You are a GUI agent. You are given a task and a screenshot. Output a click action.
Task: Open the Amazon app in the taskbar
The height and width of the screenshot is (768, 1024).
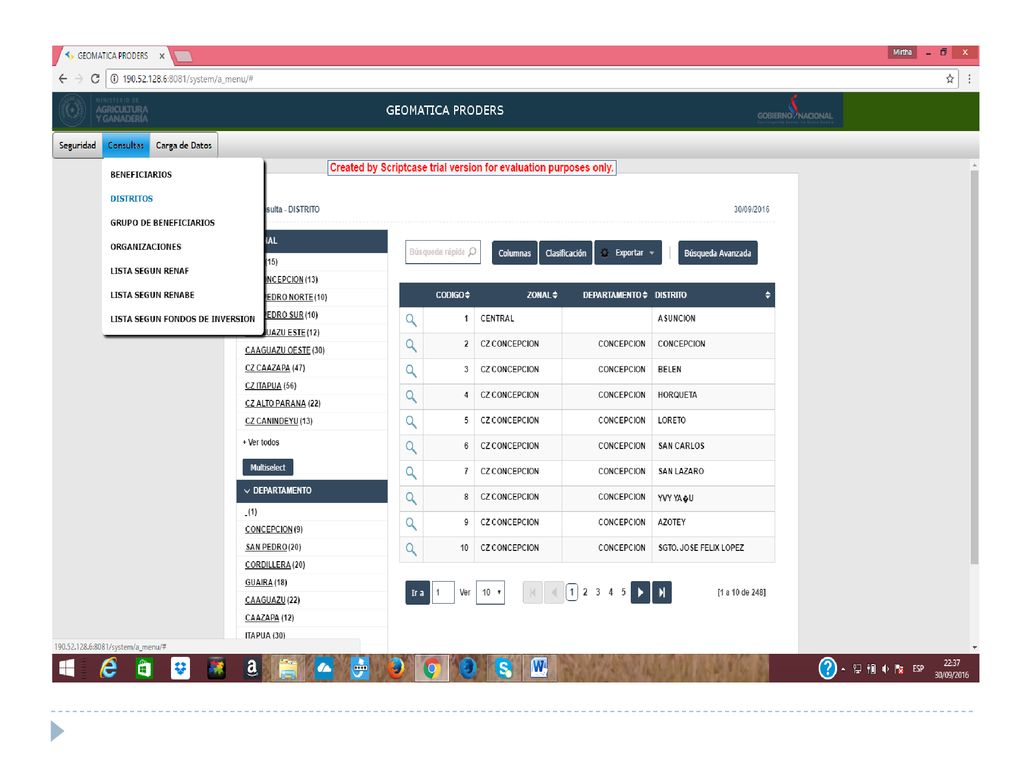coord(252,668)
